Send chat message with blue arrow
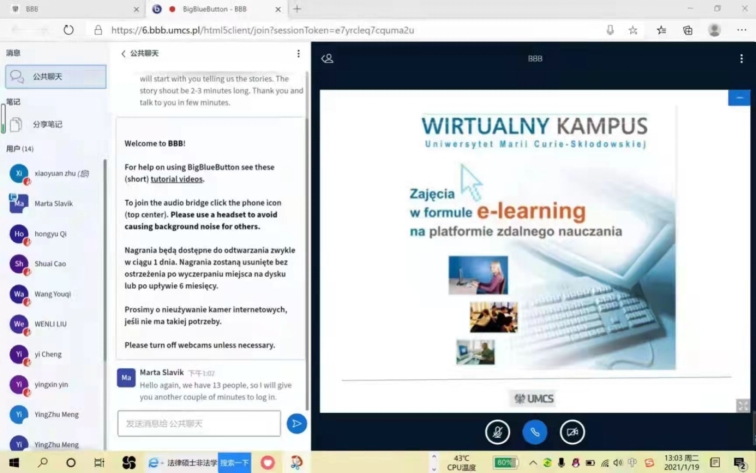756x473 pixels. point(296,424)
